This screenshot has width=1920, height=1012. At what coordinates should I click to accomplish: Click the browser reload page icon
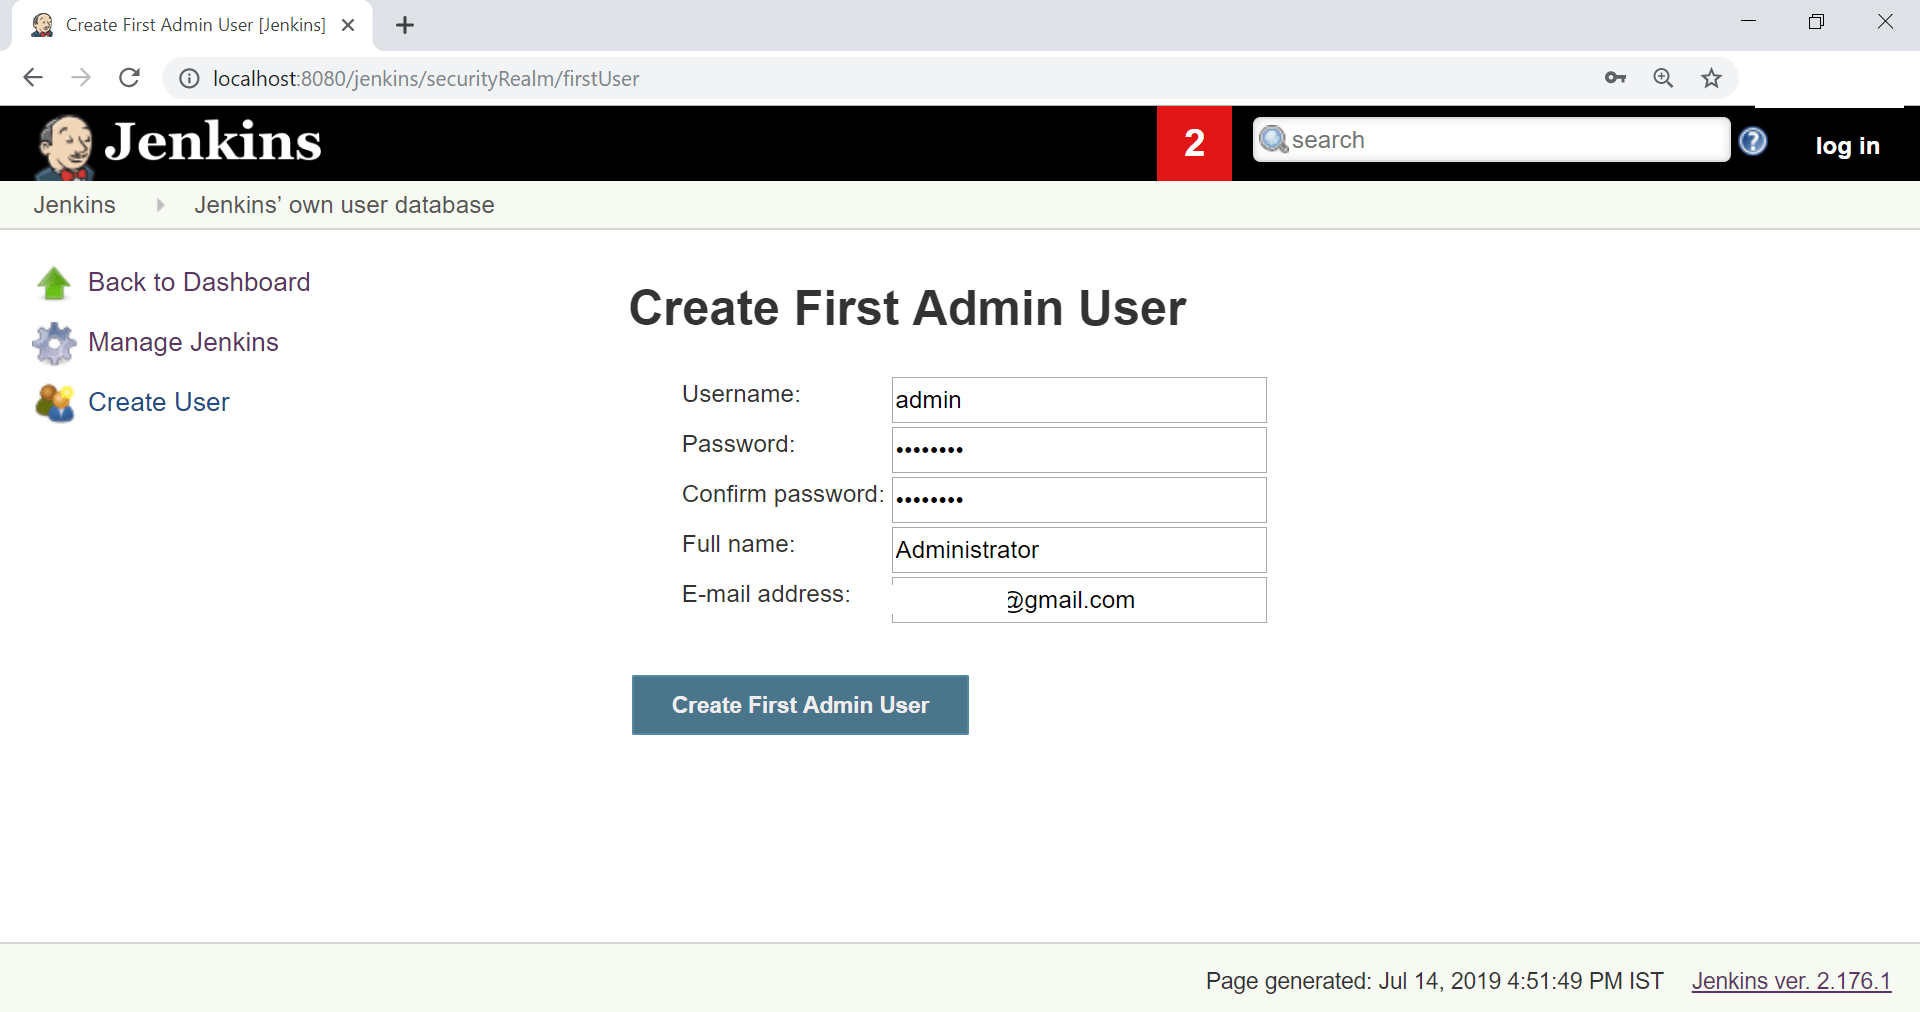129,78
